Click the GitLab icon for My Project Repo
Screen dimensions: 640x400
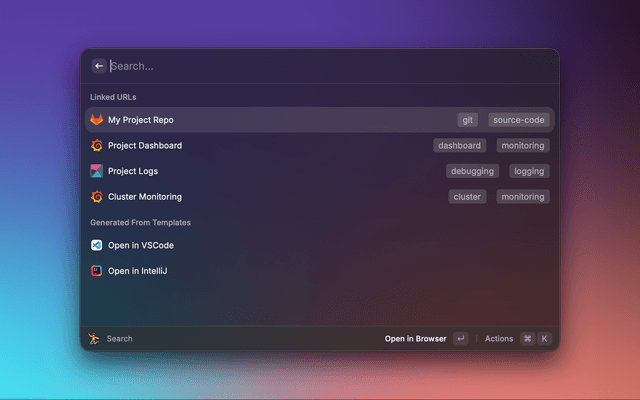[x=97, y=120]
